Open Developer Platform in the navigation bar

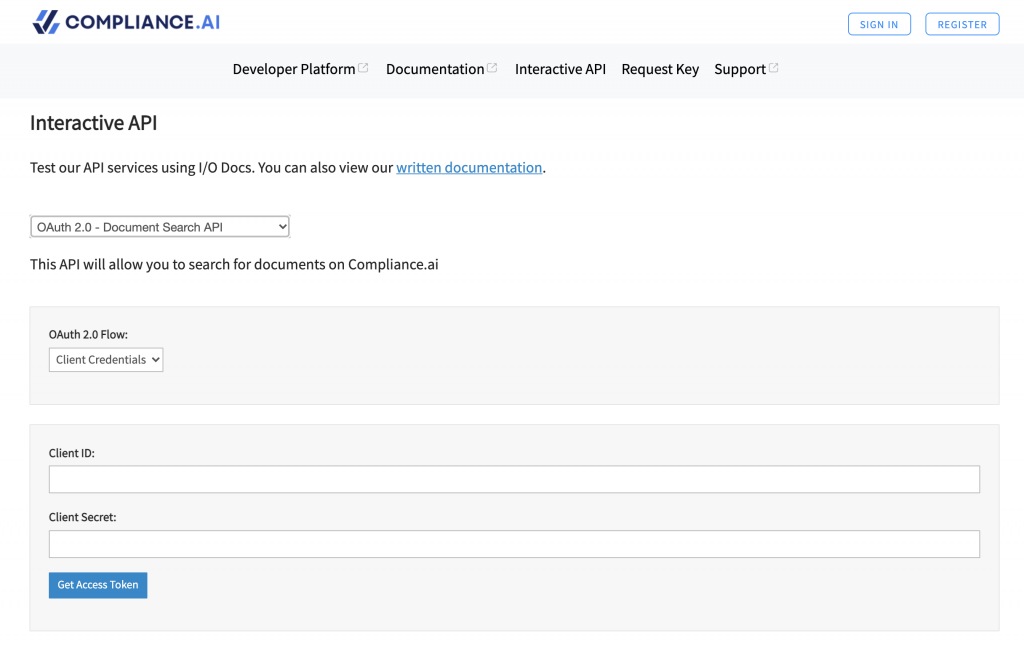[x=294, y=69]
